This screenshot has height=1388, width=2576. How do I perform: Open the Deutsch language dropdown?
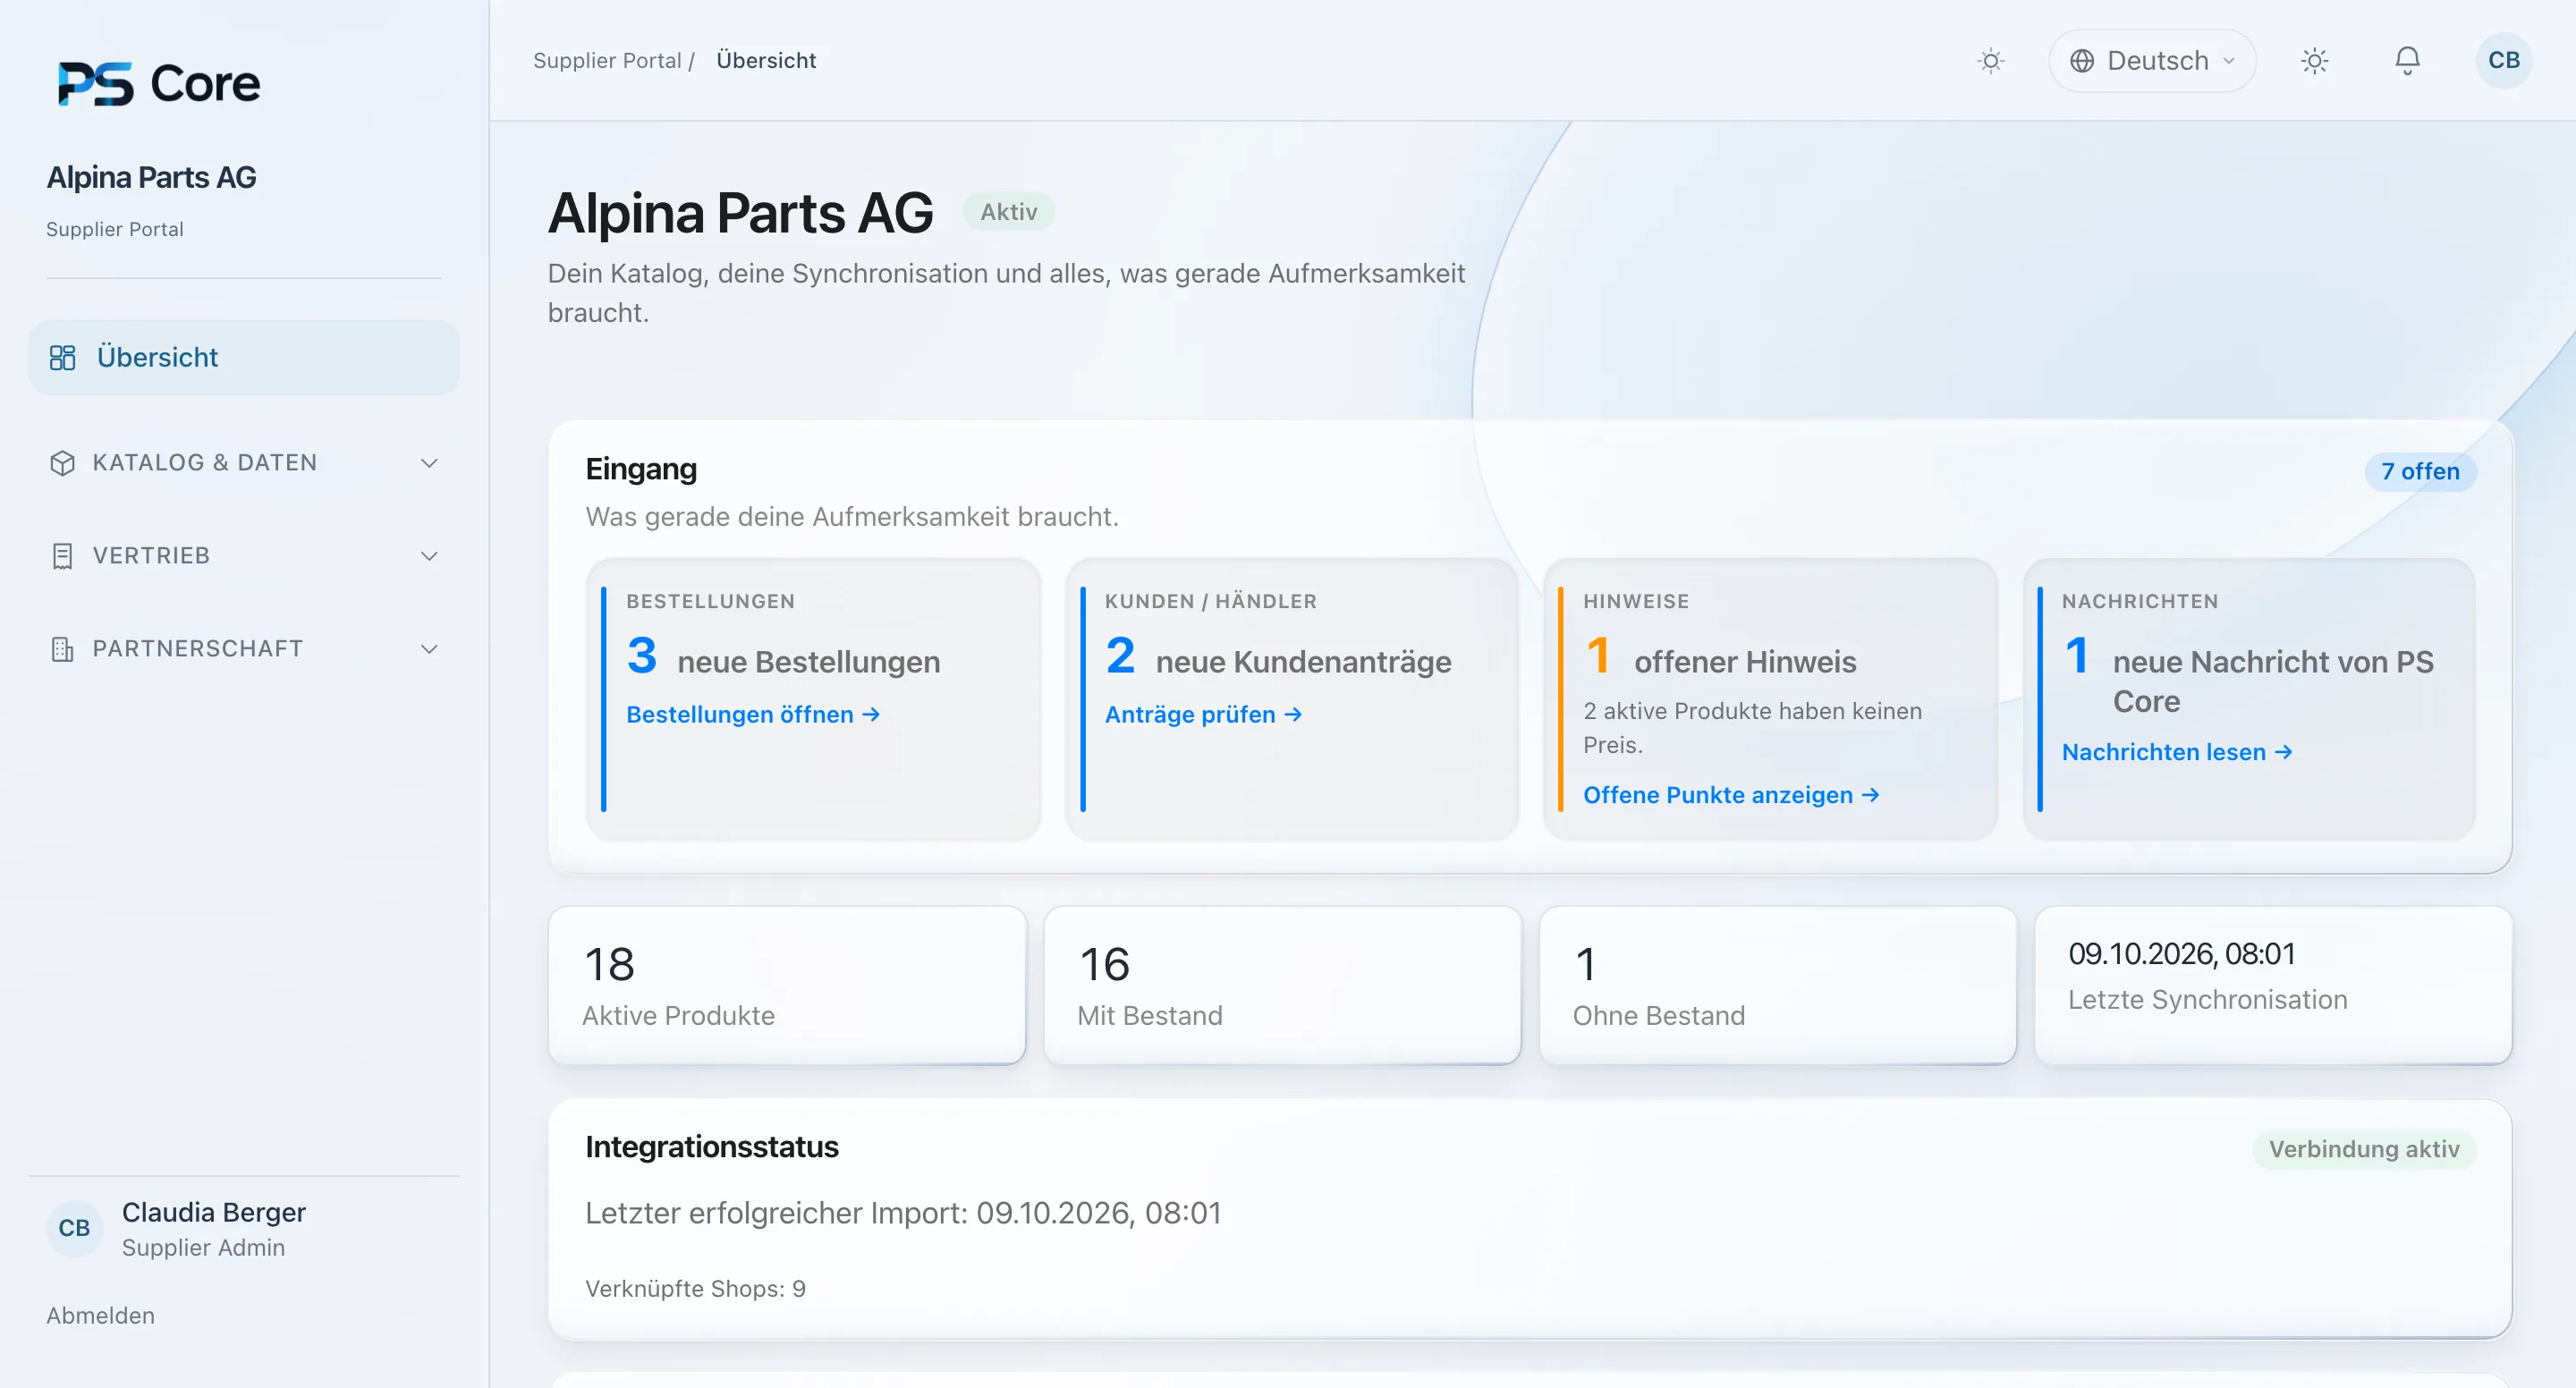pyautogui.click(x=2152, y=61)
